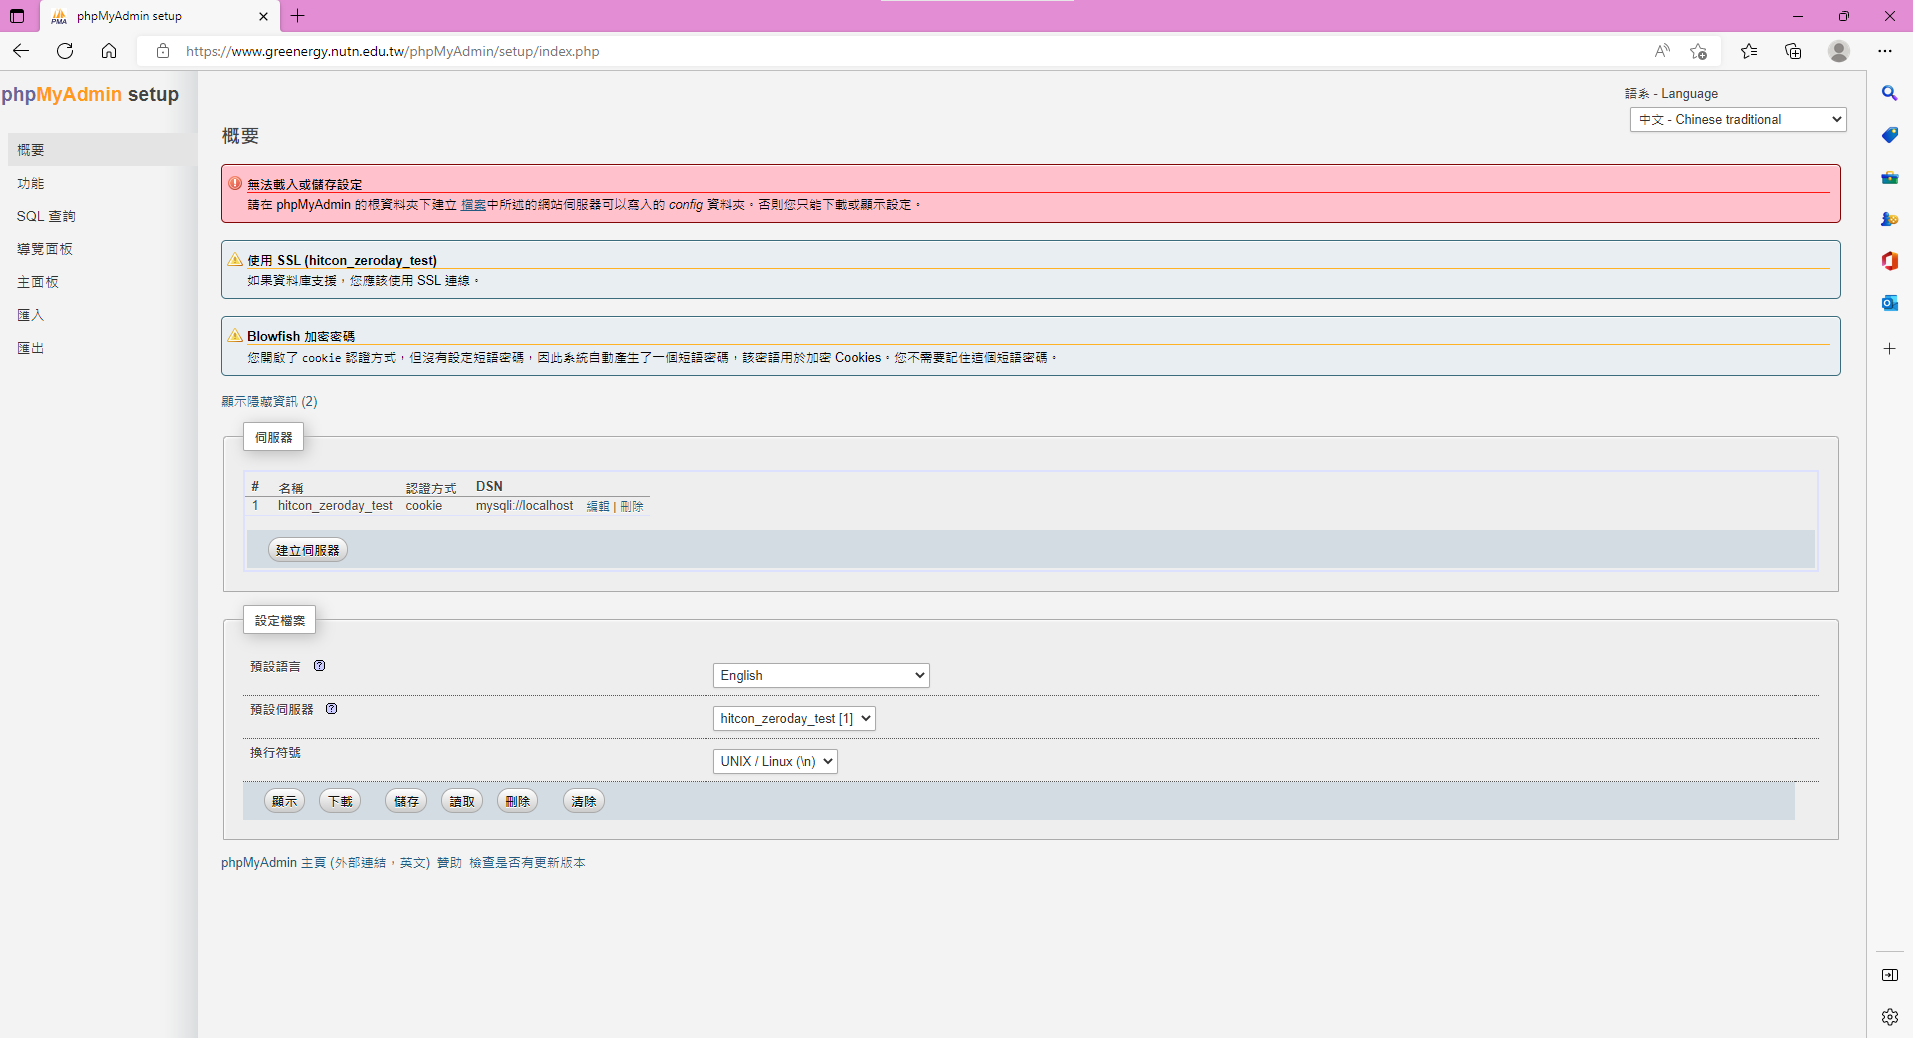Open the Favorites list icon

[1749, 51]
